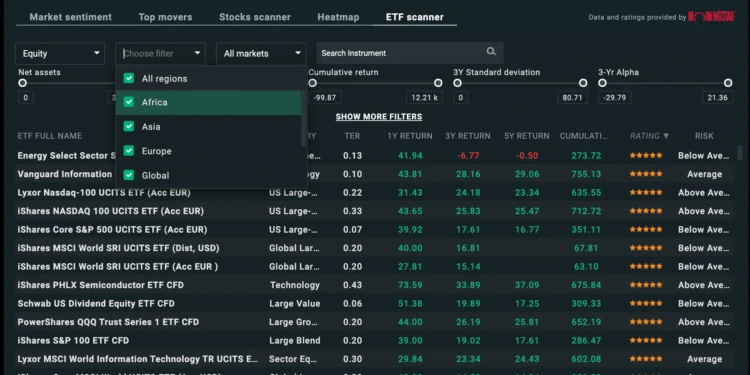Click SHOW MORE FILTERS link

click(x=379, y=117)
